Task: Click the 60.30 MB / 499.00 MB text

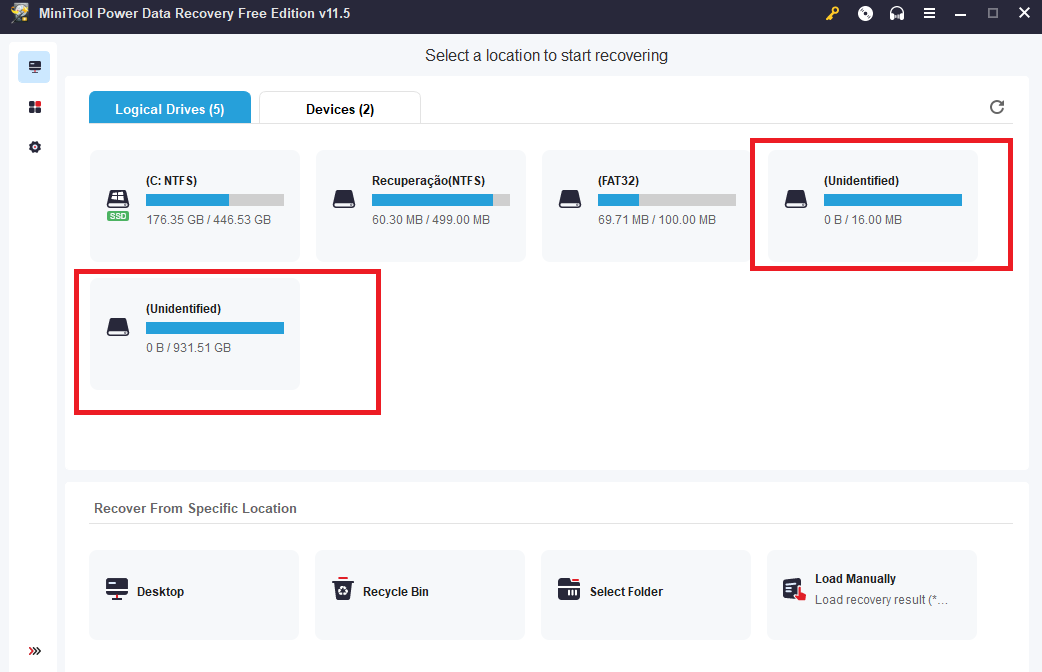Action: [x=431, y=219]
